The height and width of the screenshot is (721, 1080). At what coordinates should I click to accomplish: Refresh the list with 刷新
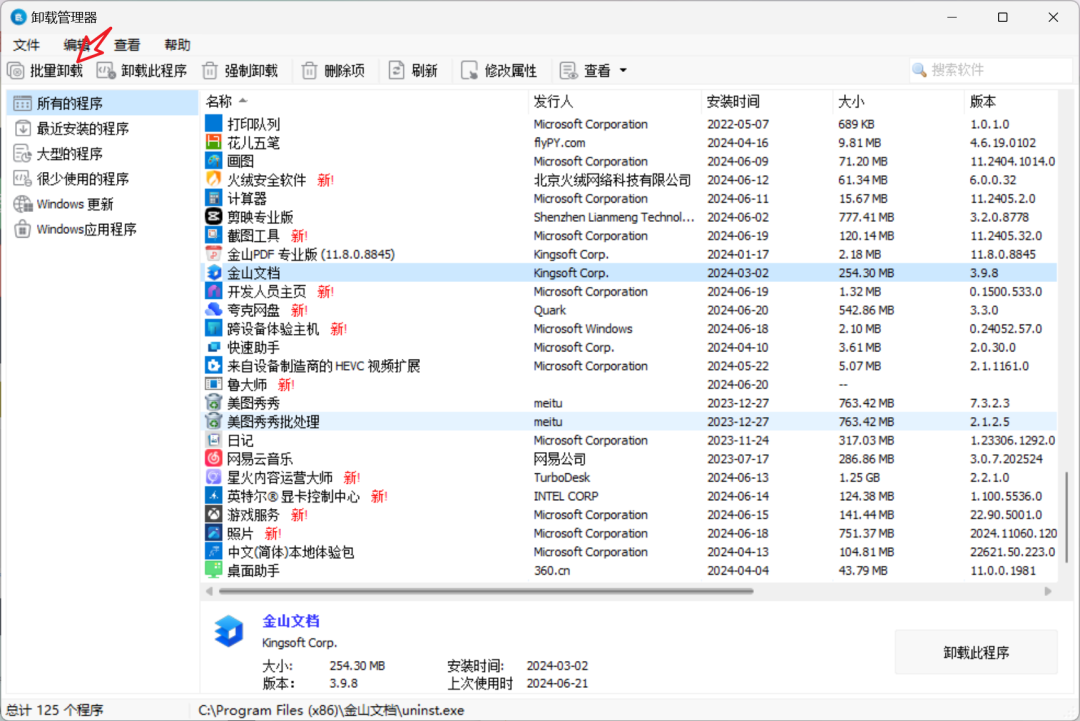(x=413, y=71)
